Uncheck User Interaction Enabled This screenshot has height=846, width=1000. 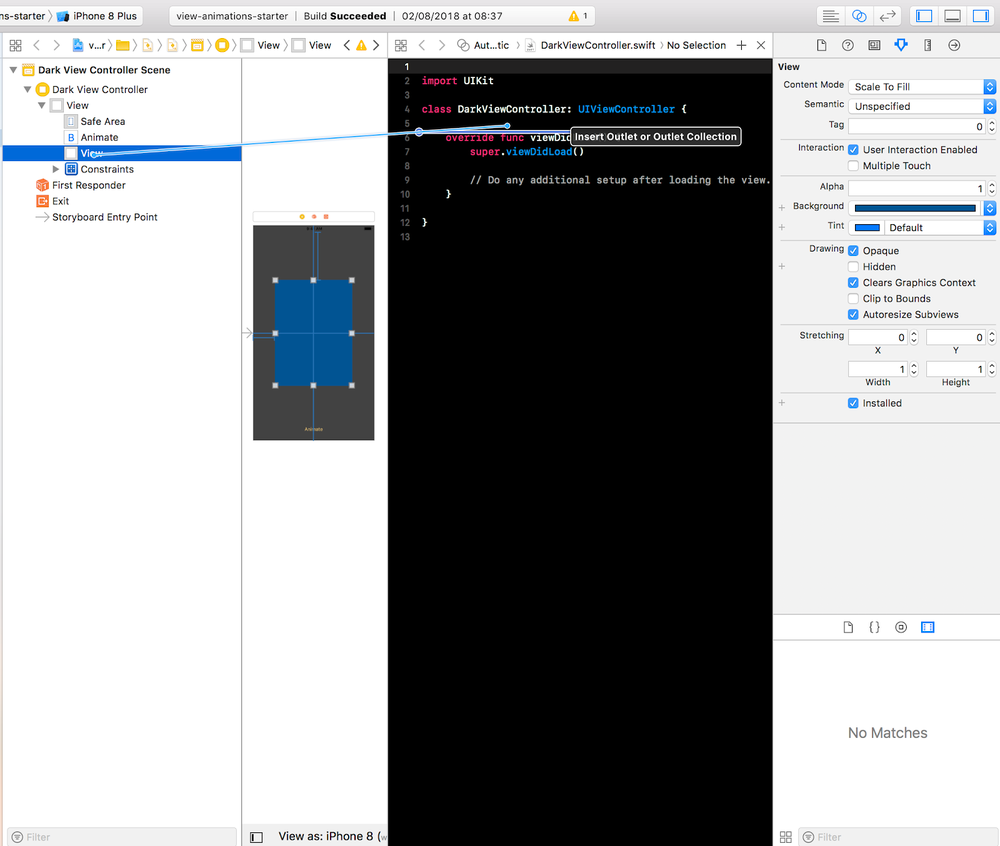point(853,150)
